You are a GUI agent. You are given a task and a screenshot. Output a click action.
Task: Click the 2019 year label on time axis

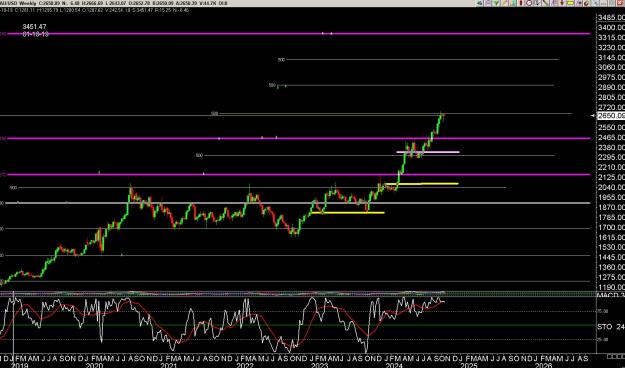click(x=19, y=365)
